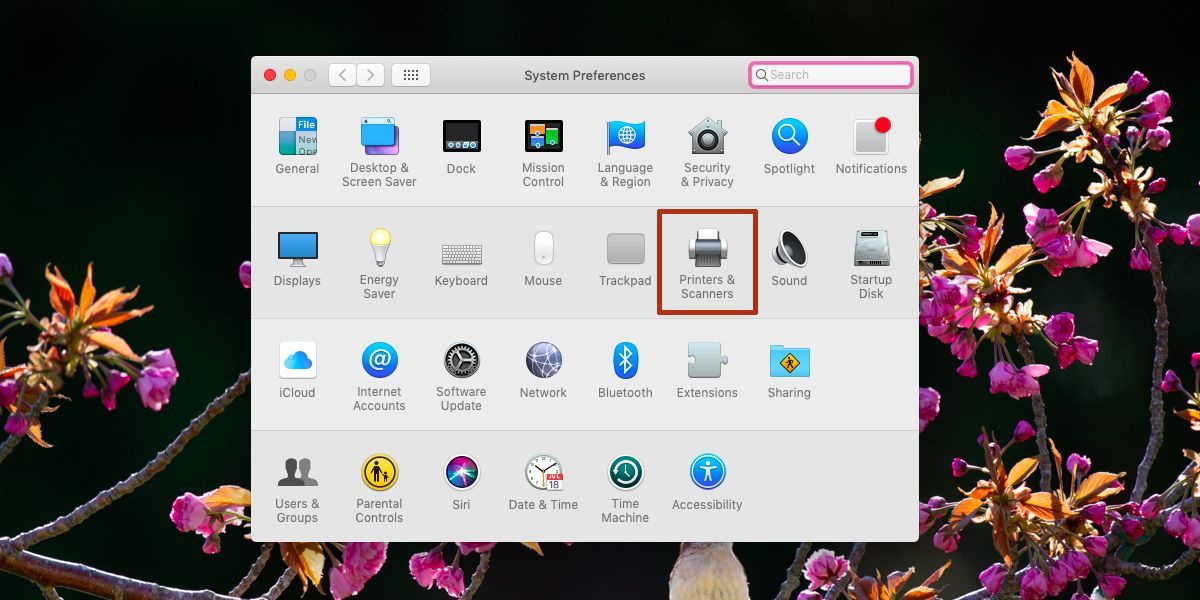
Task: Open Printers & Scanners pane
Action: pos(707,264)
